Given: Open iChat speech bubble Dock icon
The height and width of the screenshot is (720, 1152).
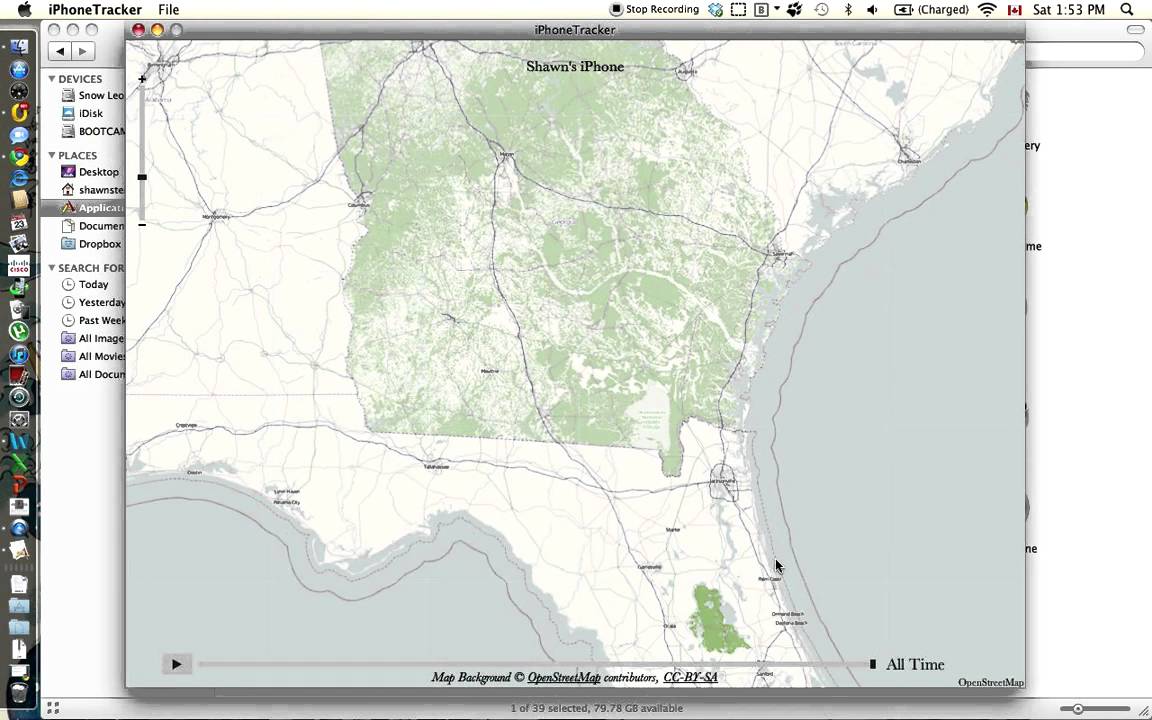Looking at the screenshot, I should tap(19, 135).
